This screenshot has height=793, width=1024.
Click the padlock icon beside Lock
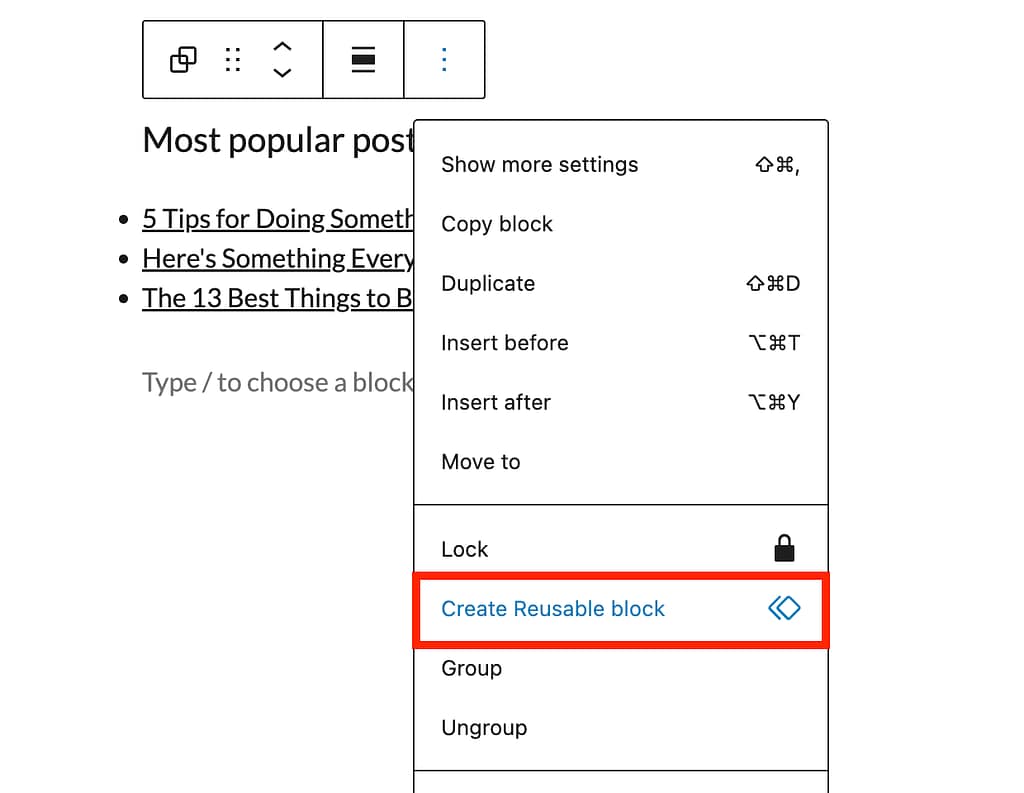pos(784,548)
